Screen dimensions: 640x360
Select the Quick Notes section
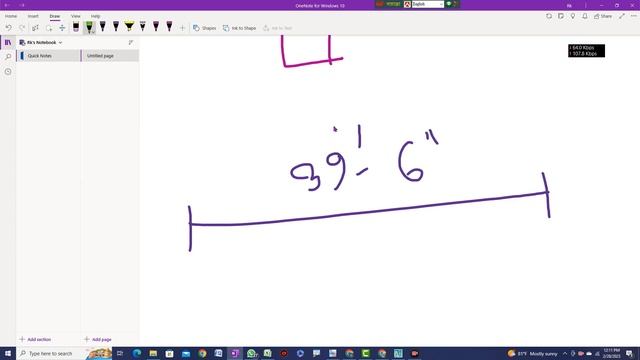click(49, 56)
